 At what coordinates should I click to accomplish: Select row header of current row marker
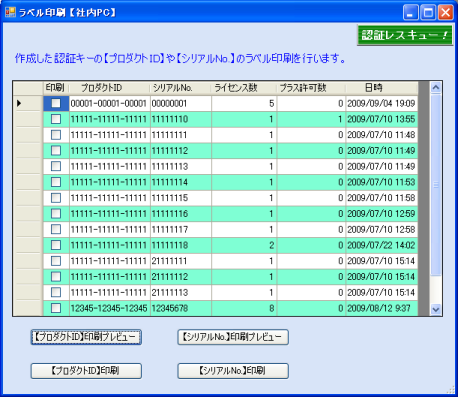pos(28,103)
